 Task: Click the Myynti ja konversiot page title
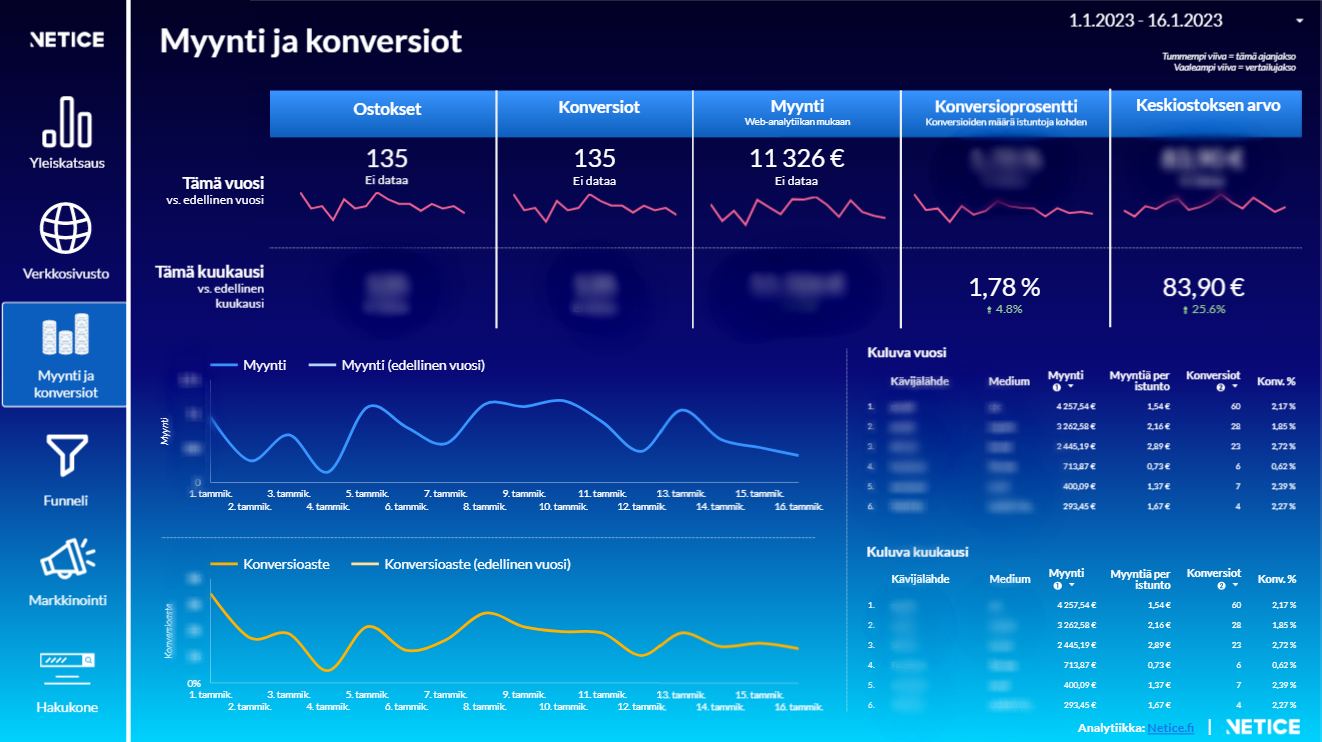pos(311,41)
